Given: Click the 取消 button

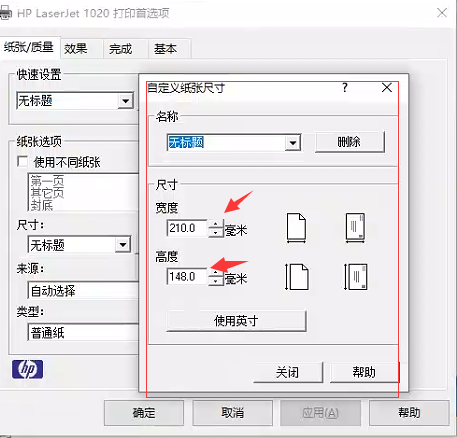Looking at the screenshot, I should (232, 413).
